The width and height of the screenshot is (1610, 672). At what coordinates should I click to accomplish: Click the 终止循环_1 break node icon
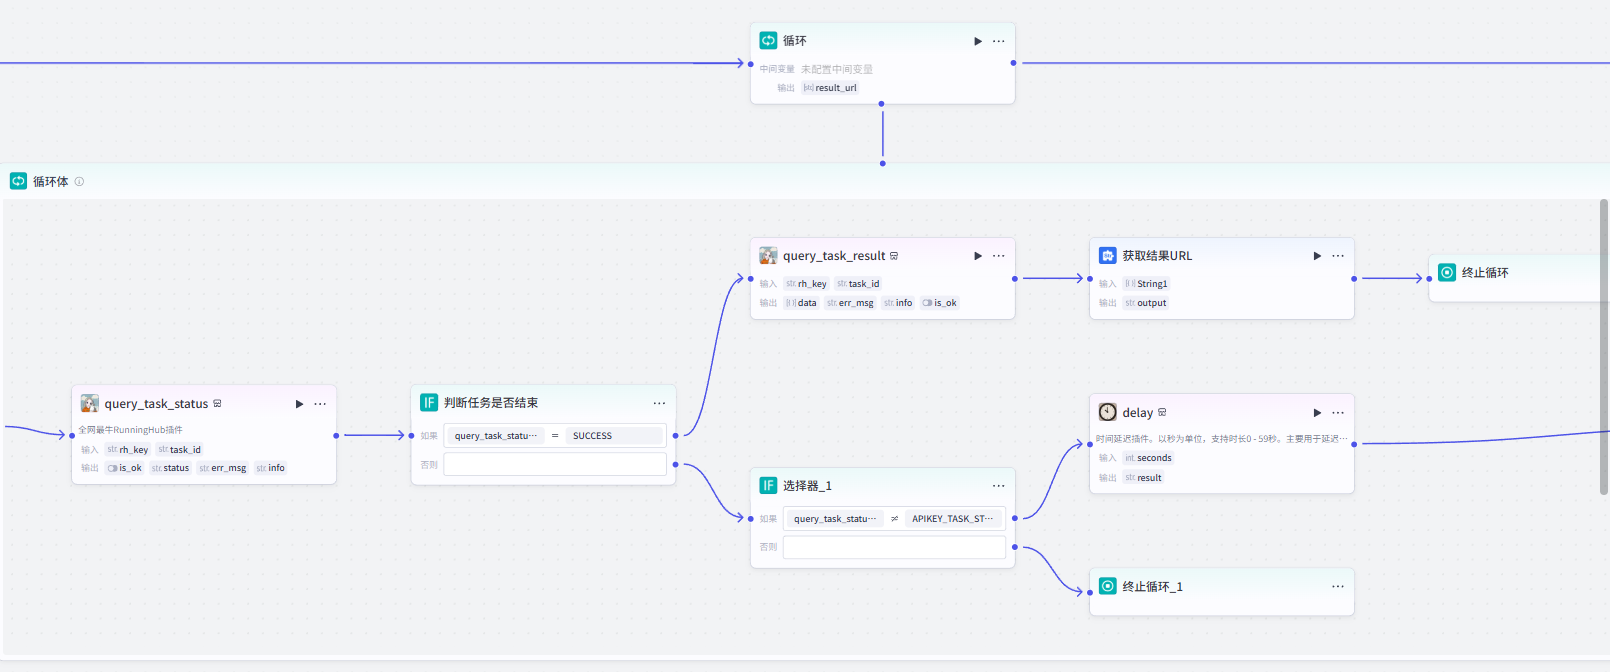coord(1108,586)
